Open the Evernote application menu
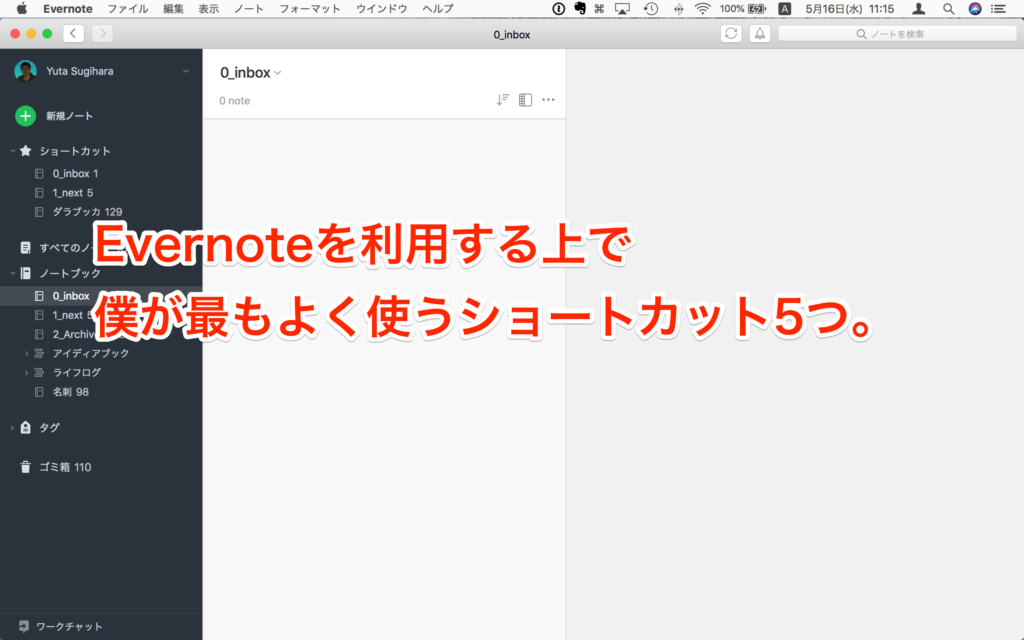The image size is (1024, 640). [68, 8]
